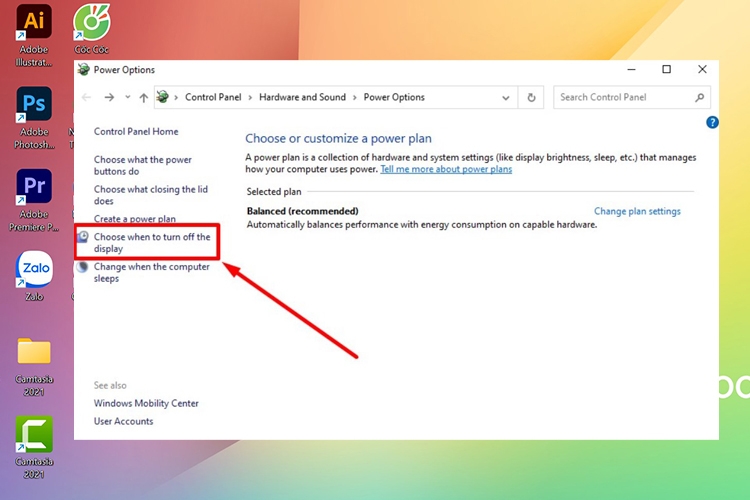This screenshot has height=500, width=750.
Task: Open Change plan settings for Balanced
Action: click(x=637, y=211)
